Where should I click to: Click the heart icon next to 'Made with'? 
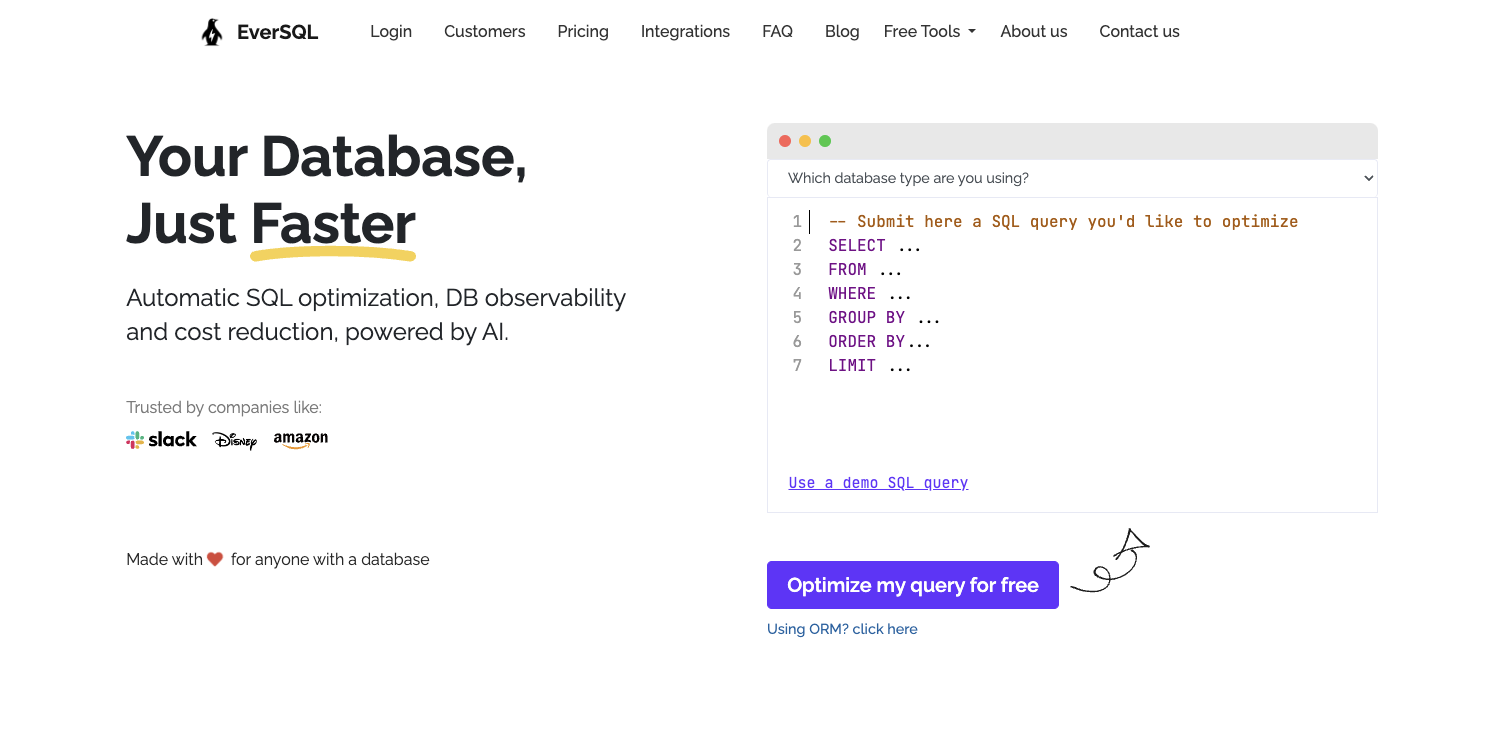coord(213,559)
